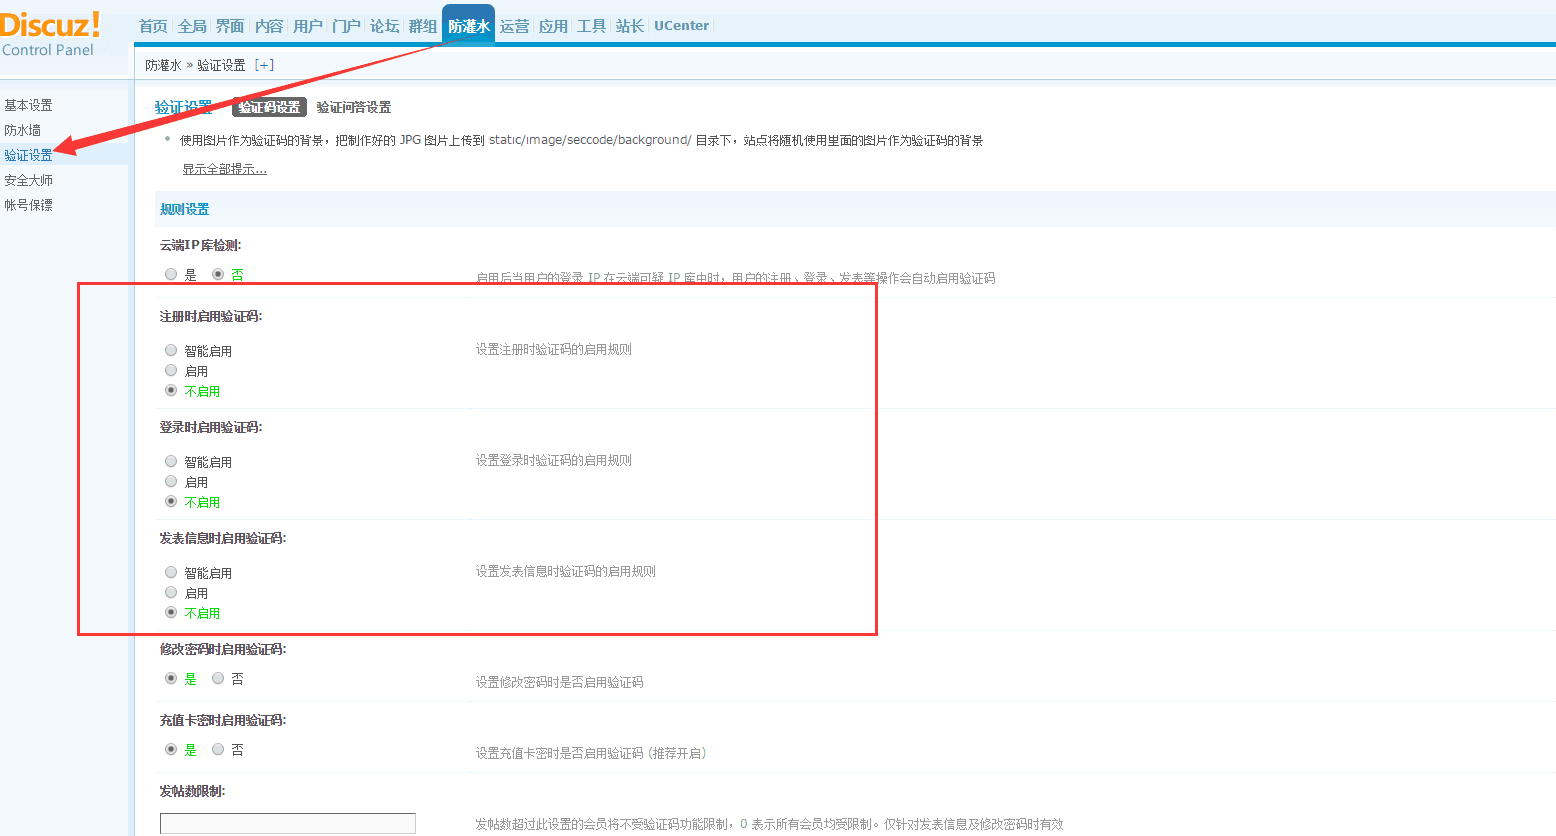Viewport: 1556px width, 836px height.
Task: Open the 运营 top menu item
Action: (x=514, y=26)
